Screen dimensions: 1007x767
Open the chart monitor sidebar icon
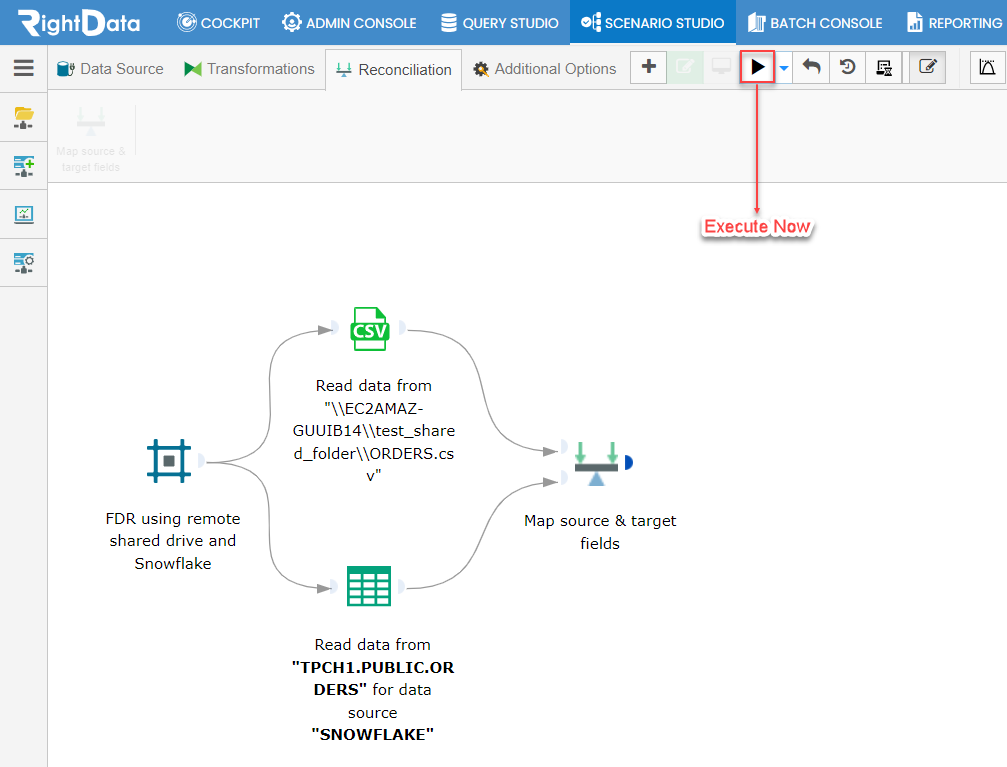click(24, 214)
